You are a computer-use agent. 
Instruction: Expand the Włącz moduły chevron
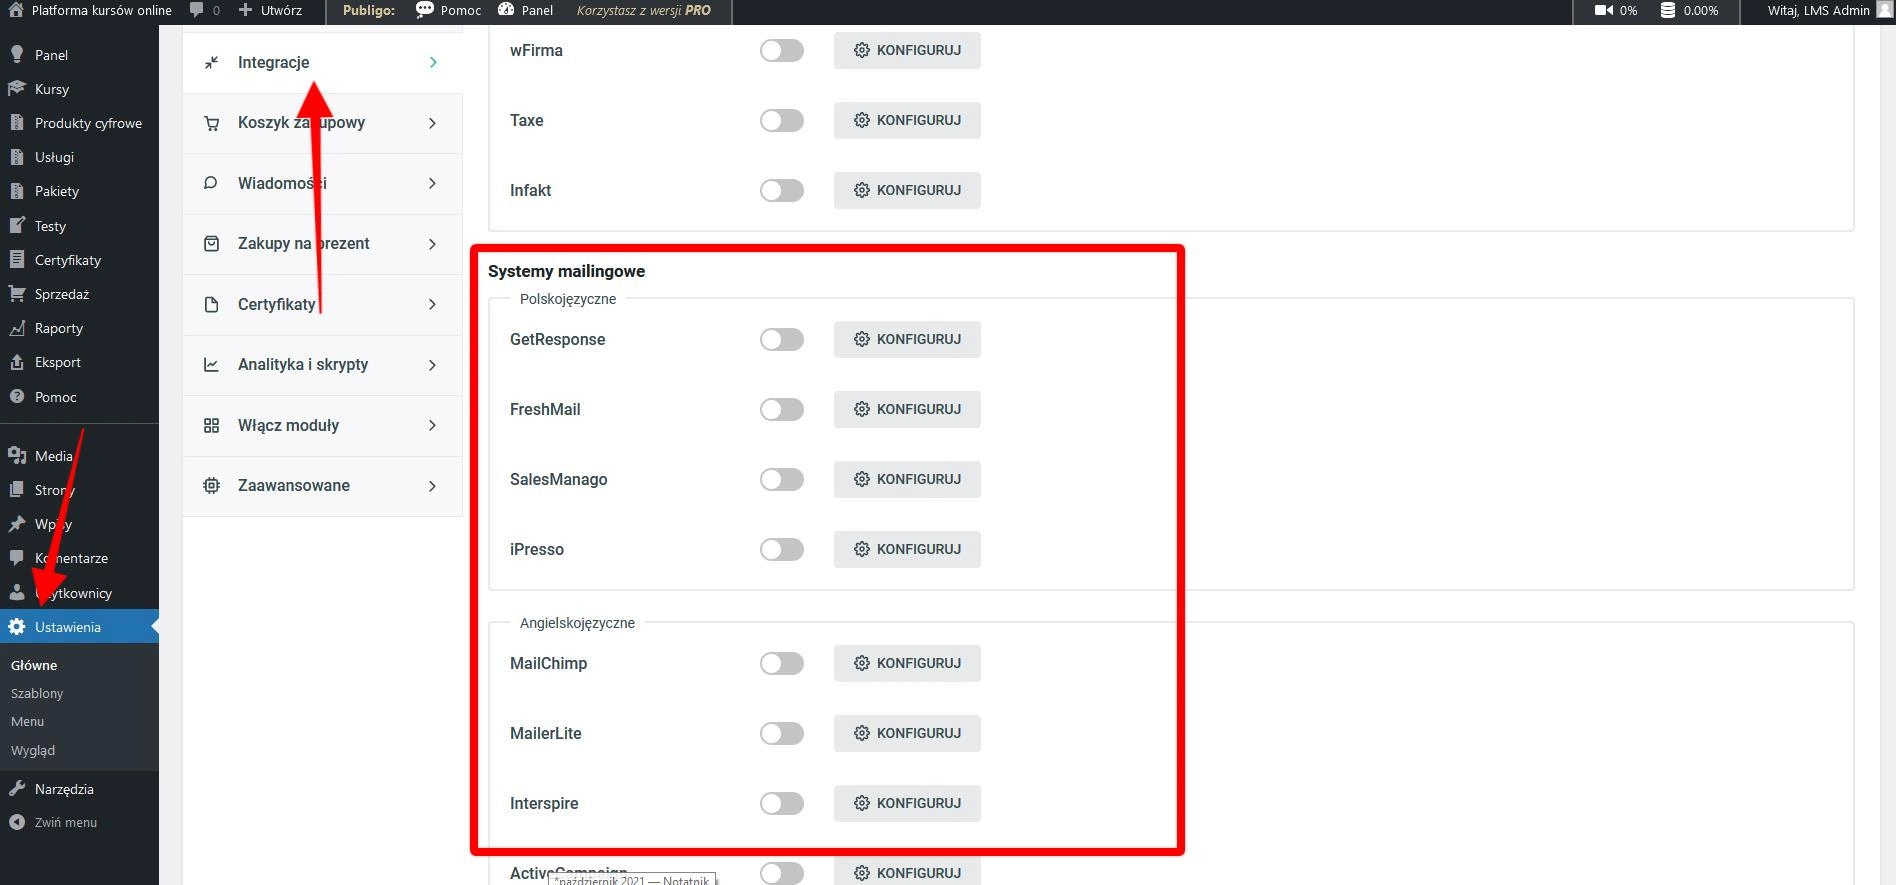click(433, 425)
